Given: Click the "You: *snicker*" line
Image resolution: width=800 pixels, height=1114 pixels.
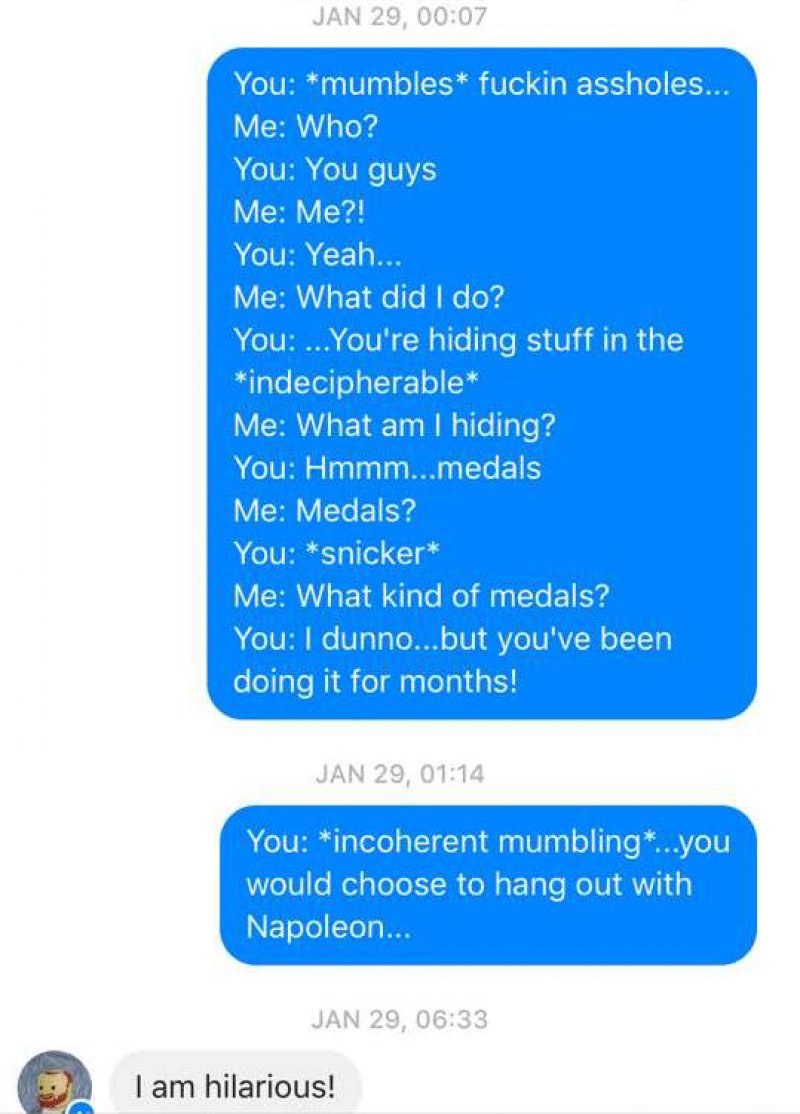Looking at the screenshot, I should click(337, 553).
